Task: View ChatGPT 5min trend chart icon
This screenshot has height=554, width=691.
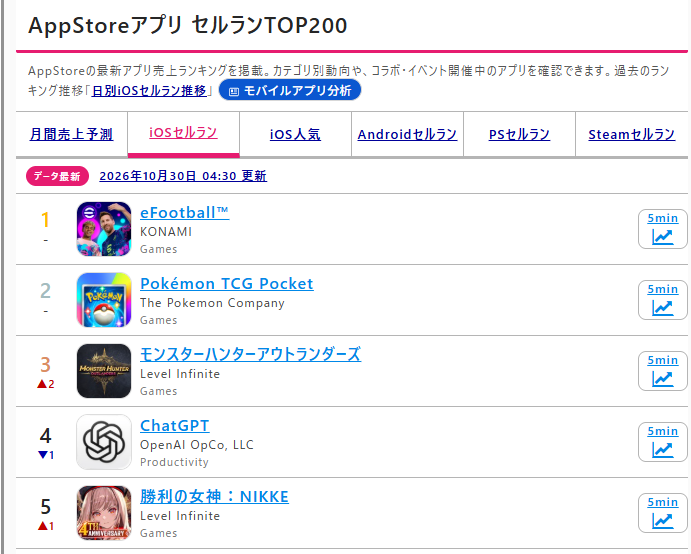Action: (662, 442)
